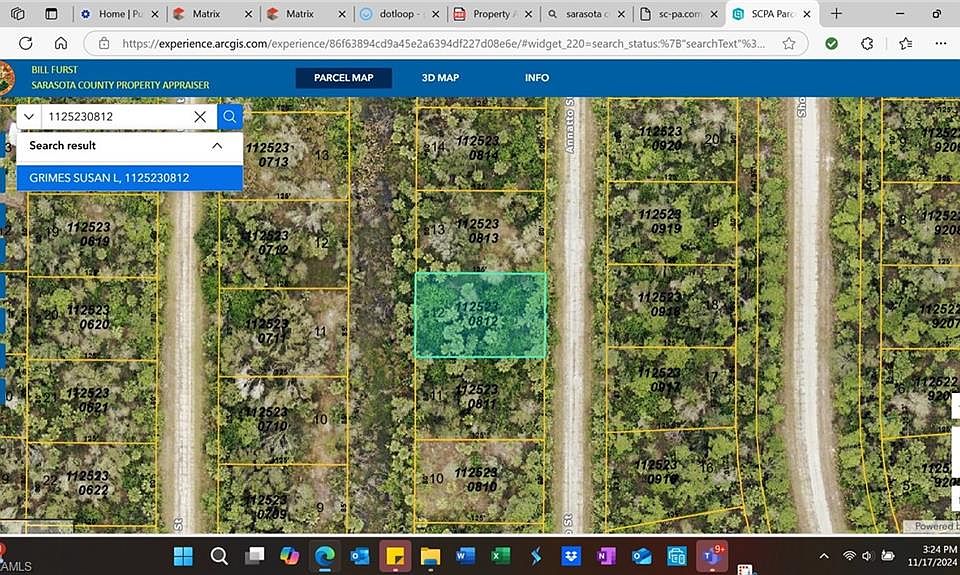Click parcel 112523 0814 on the map
Screen dimensions: 960x575
(481, 149)
